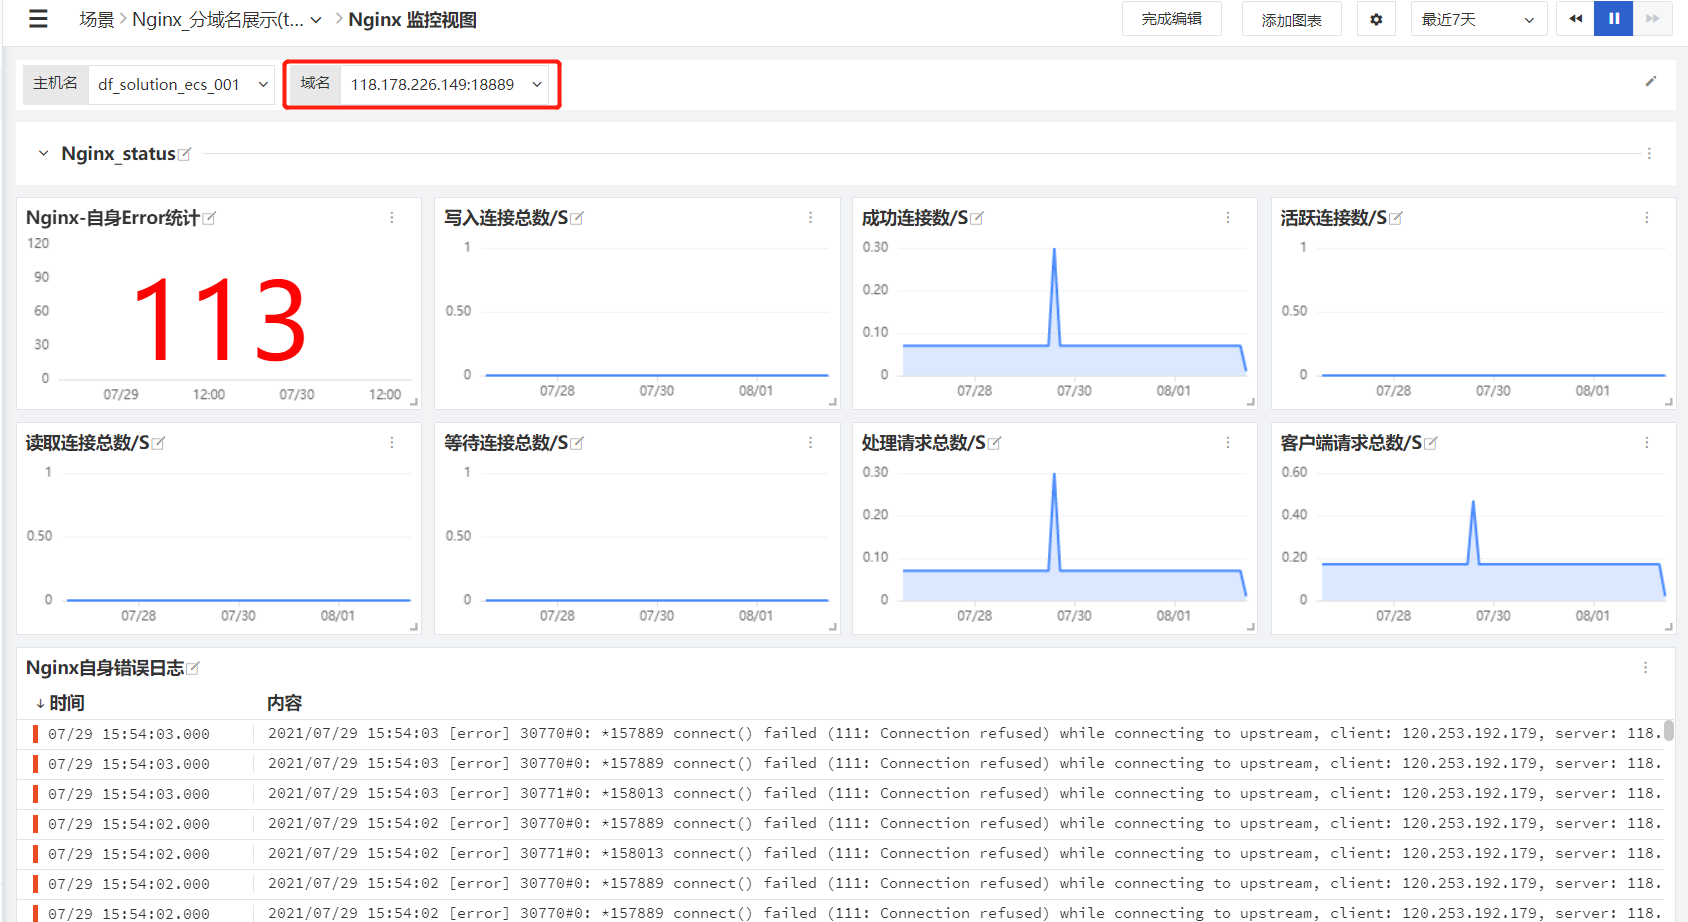Viewport: 1688px width, 922px height.
Task: Open the Nginx_分域名展示 breadcrumb menu
Action: (227, 19)
